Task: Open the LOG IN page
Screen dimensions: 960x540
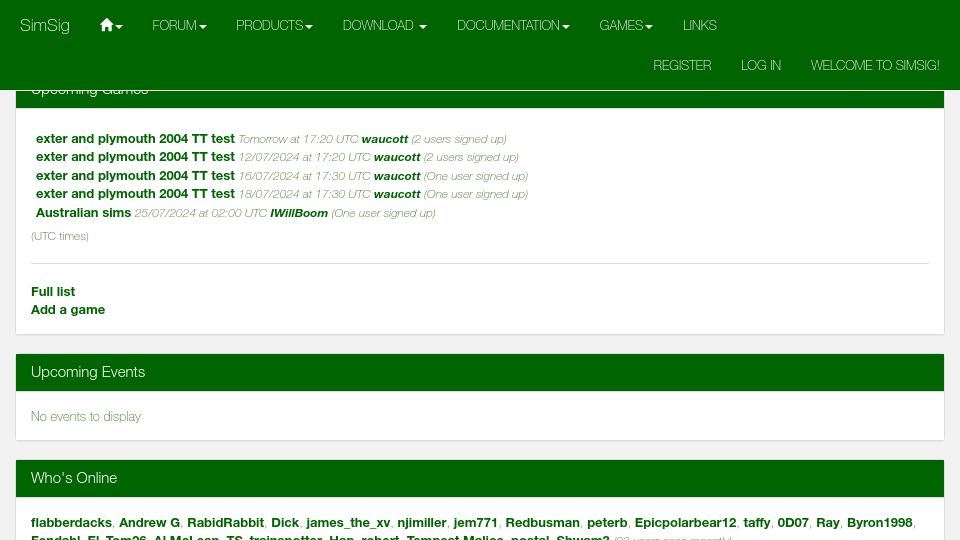Action: (761, 65)
